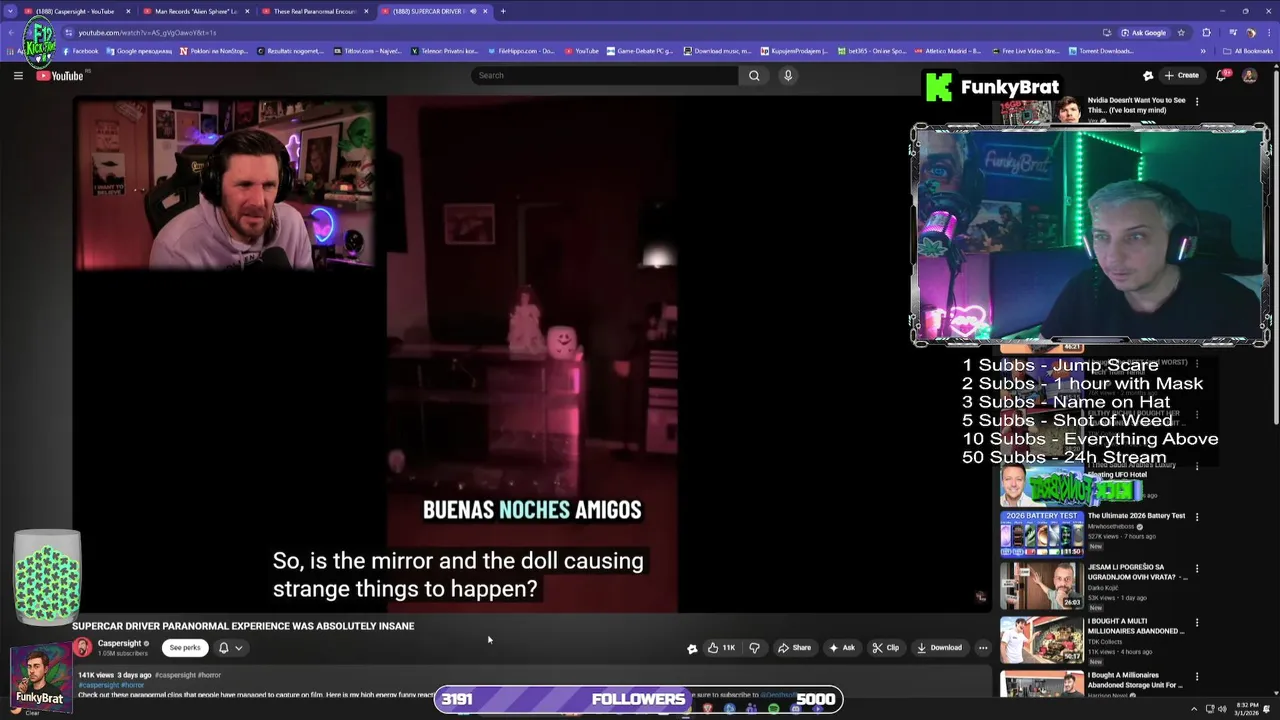Start voice search with the microphone
The width and height of the screenshot is (1280, 720).
[x=788, y=75]
